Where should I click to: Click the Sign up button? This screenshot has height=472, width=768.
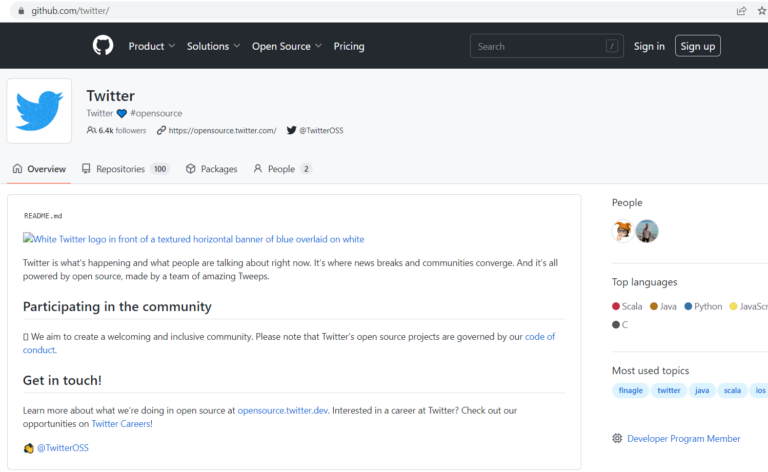(x=697, y=46)
